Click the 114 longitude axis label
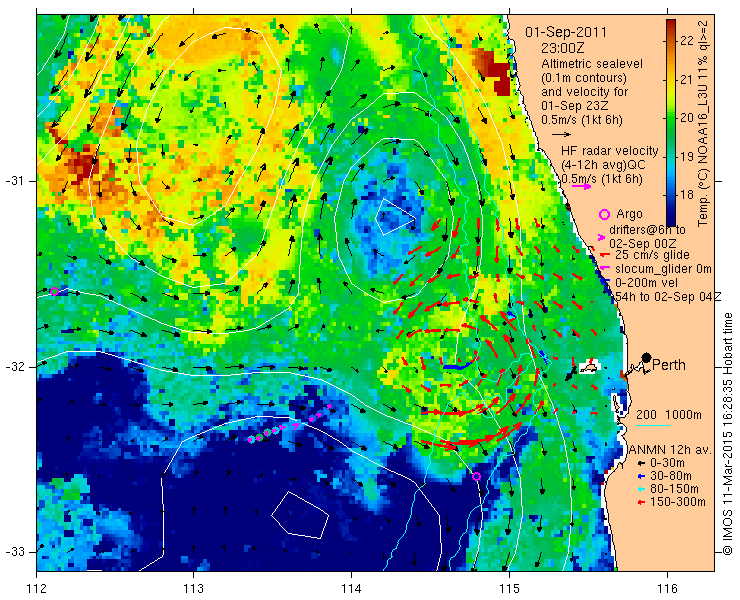Viewport: 740px width, 600px height. click(351, 589)
